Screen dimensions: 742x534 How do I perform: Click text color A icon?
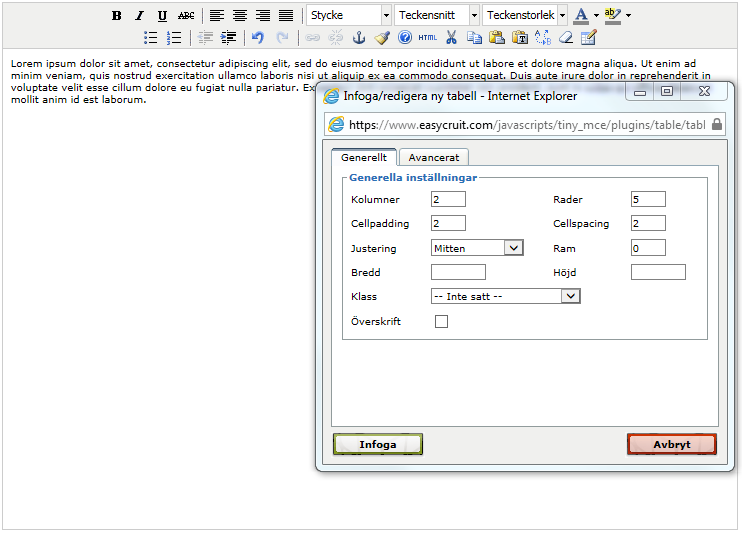(581, 16)
